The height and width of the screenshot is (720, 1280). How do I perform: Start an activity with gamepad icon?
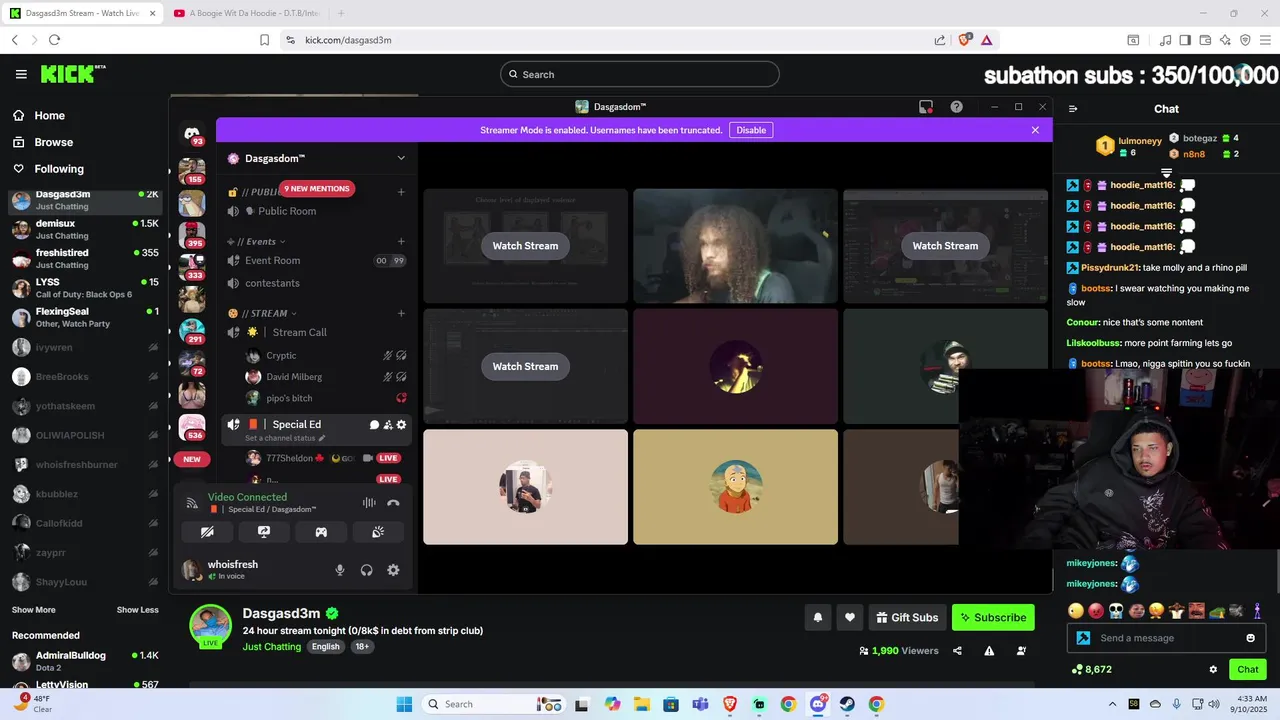(x=321, y=532)
